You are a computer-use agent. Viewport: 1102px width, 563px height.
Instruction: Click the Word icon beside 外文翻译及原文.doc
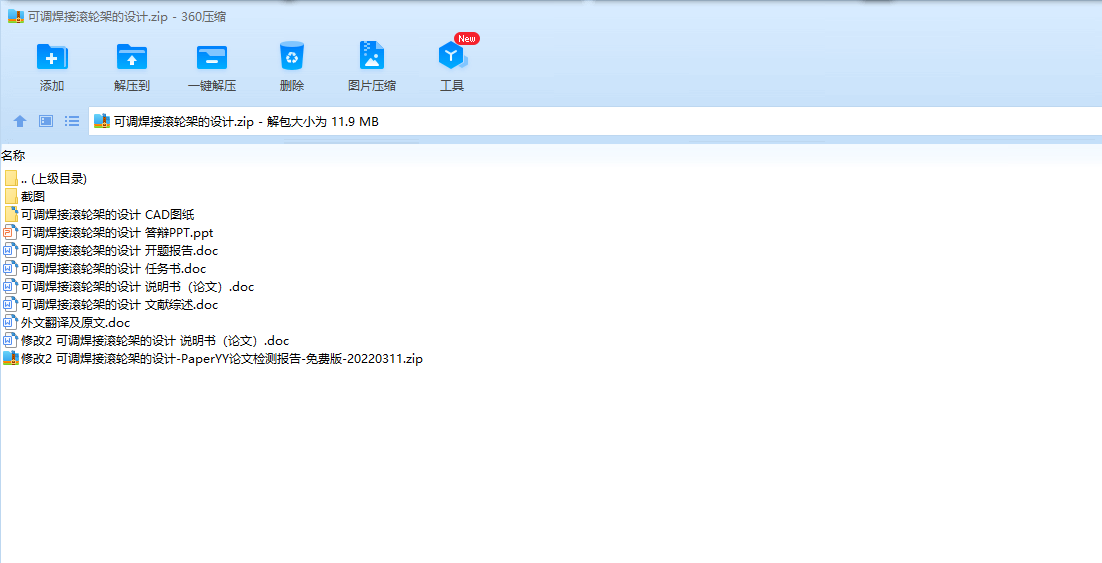11,323
